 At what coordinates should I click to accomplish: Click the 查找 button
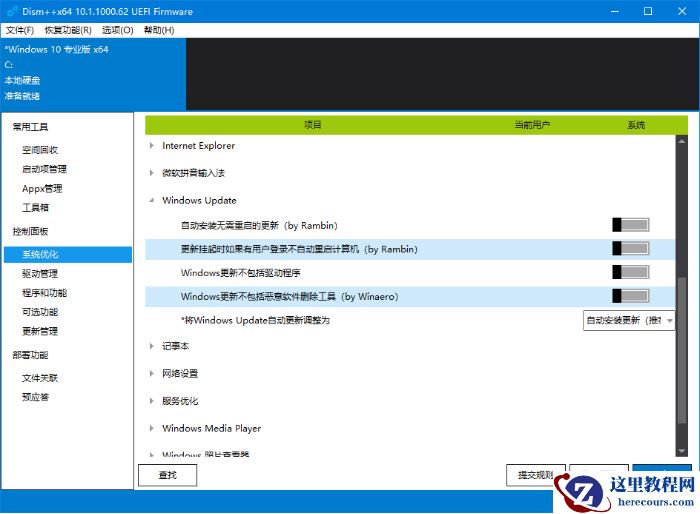tap(167, 475)
